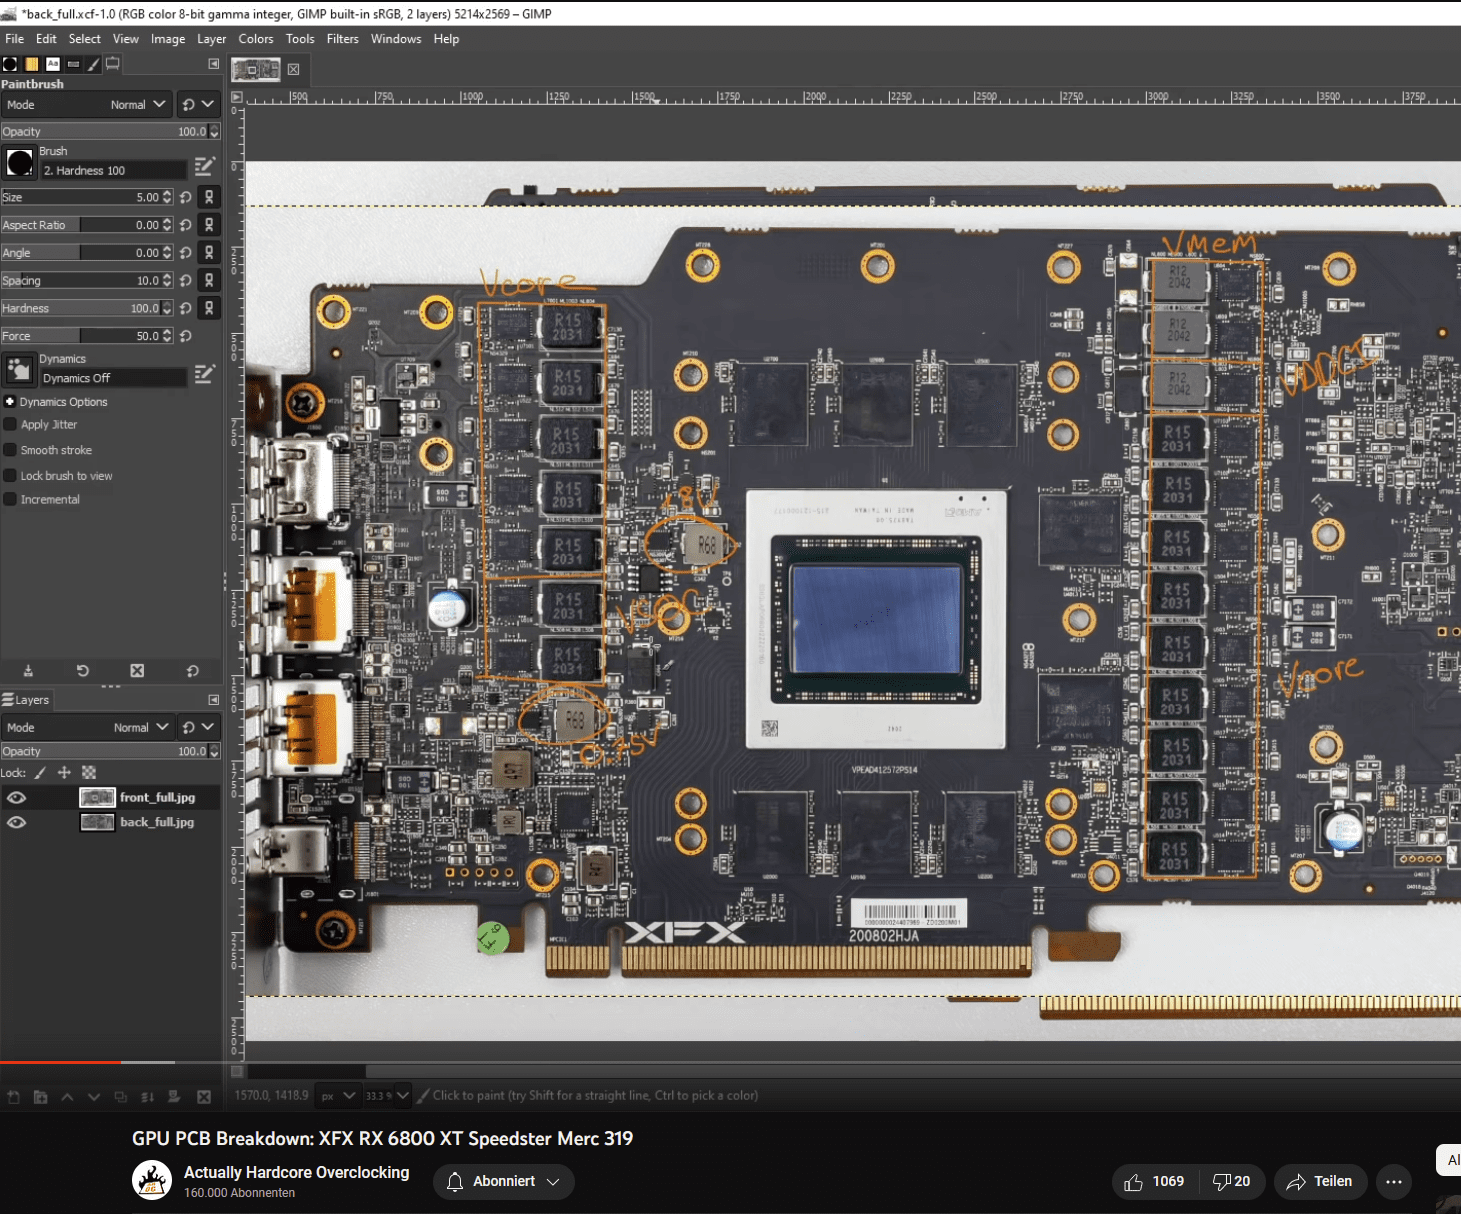Open paint mode group switcher dropdown
Screen dimensions: 1461x1214
click(198, 104)
